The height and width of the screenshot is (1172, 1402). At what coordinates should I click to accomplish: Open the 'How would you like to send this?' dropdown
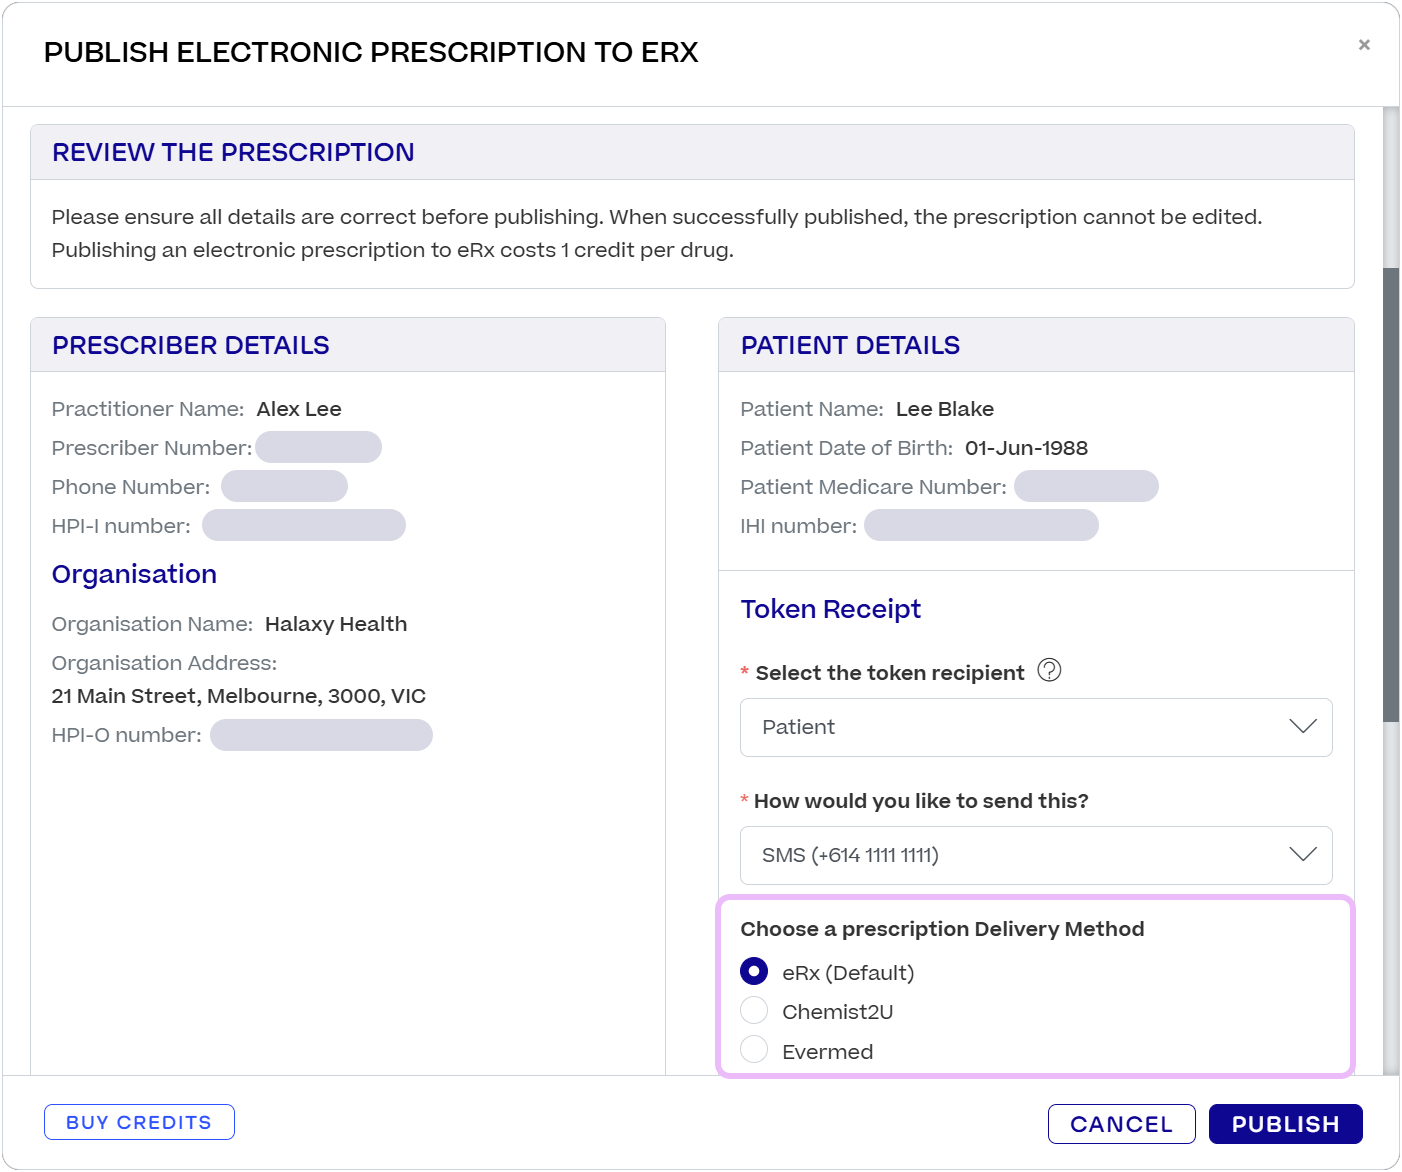tap(1036, 855)
